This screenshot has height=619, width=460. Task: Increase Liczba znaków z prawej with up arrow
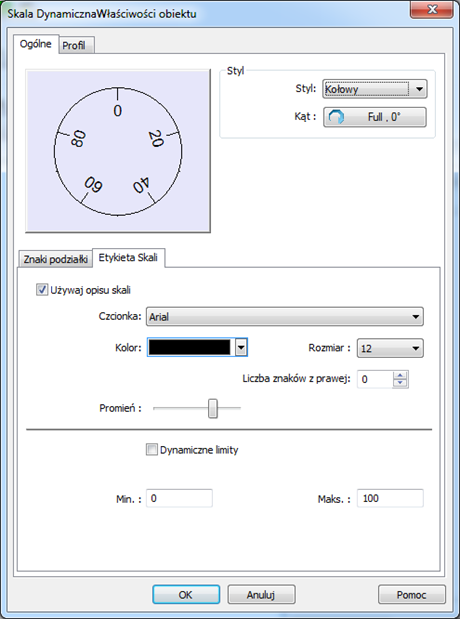coord(400,375)
